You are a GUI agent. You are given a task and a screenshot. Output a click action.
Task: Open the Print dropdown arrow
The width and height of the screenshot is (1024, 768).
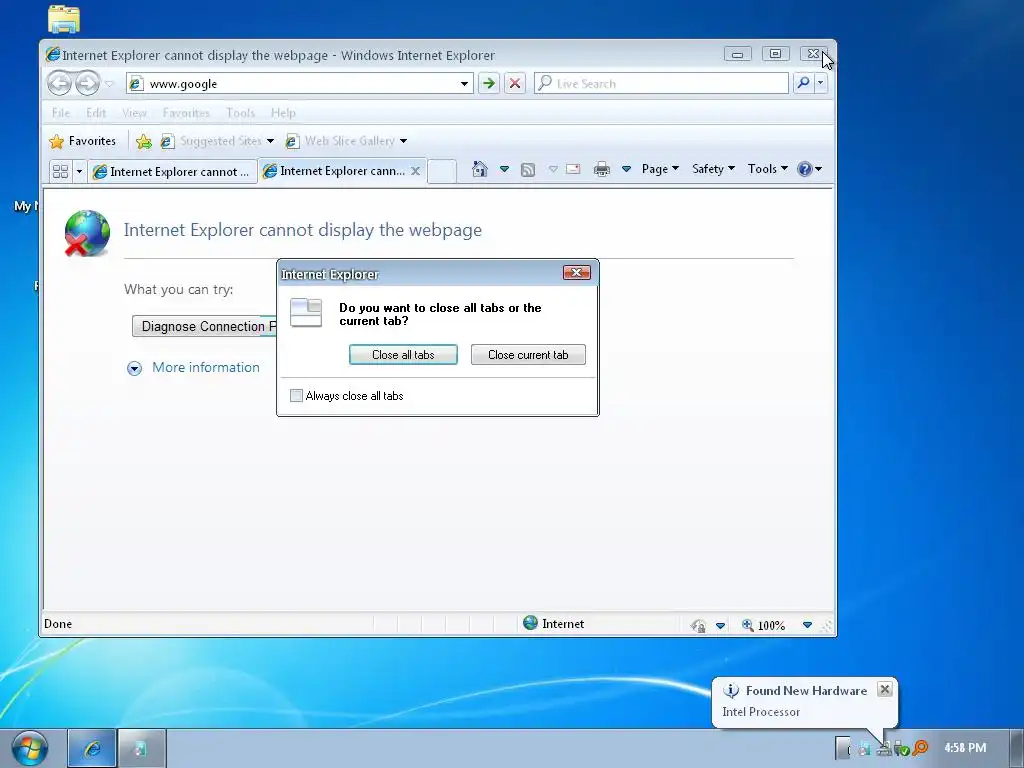click(x=626, y=169)
